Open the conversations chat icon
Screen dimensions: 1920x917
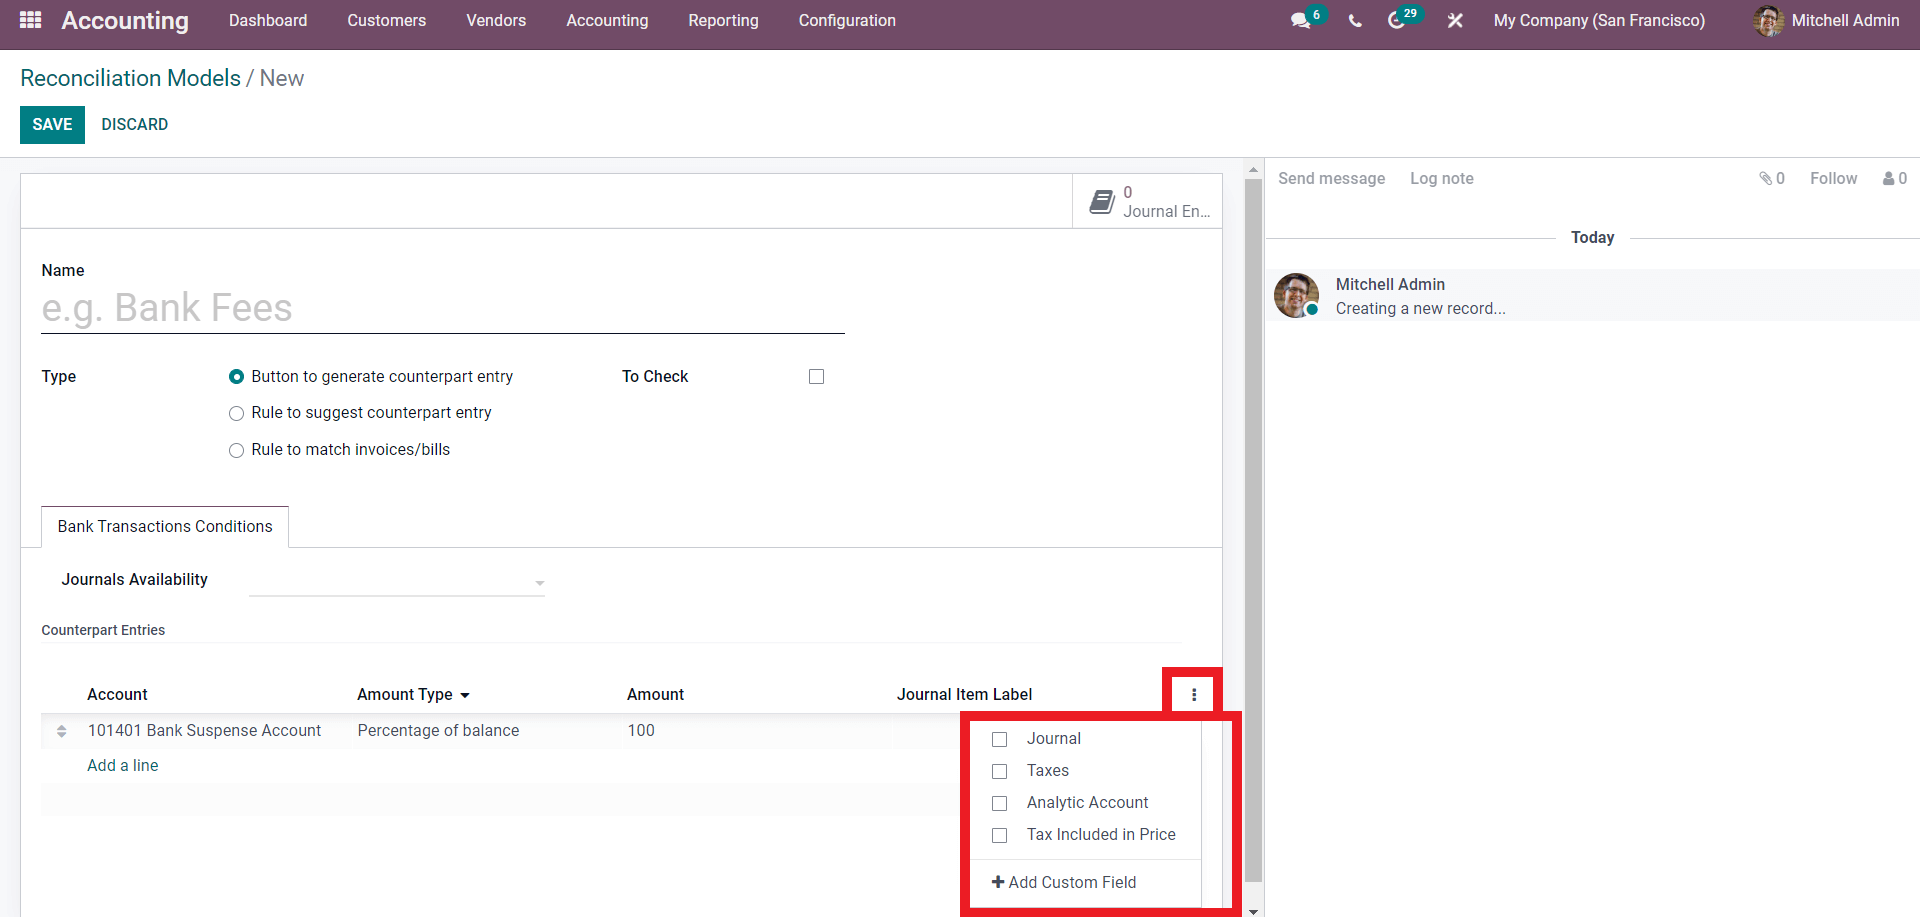pos(1300,21)
